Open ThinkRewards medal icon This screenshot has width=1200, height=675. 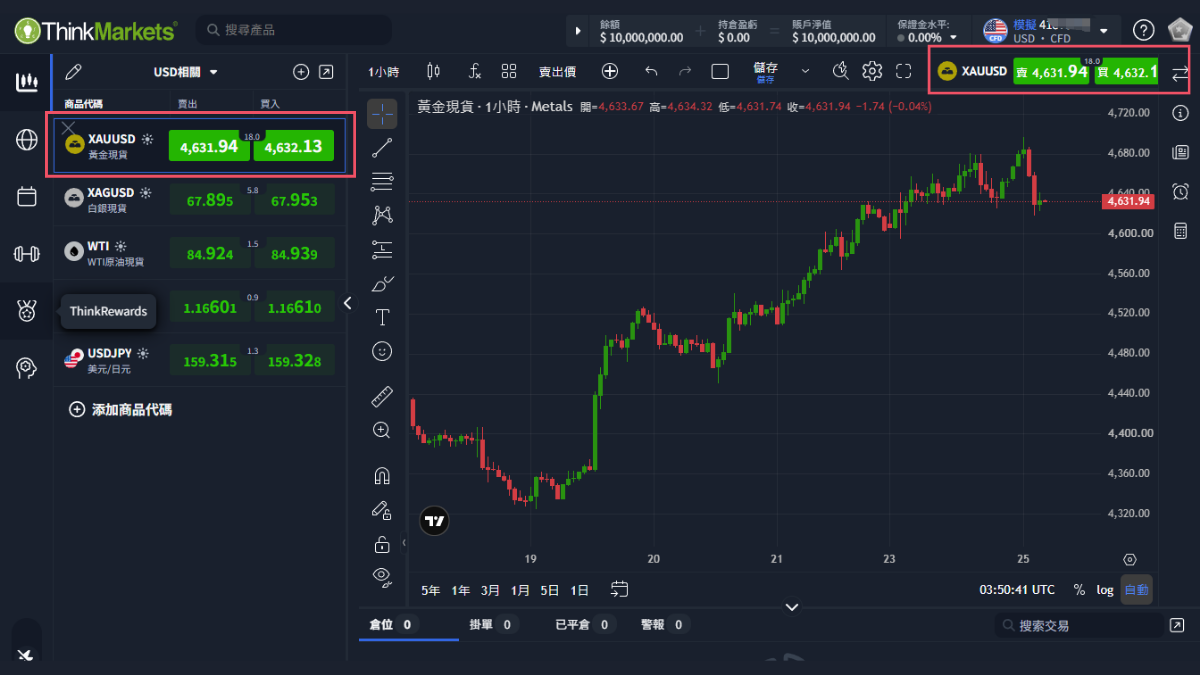pyautogui.click(x=27, y=311)
